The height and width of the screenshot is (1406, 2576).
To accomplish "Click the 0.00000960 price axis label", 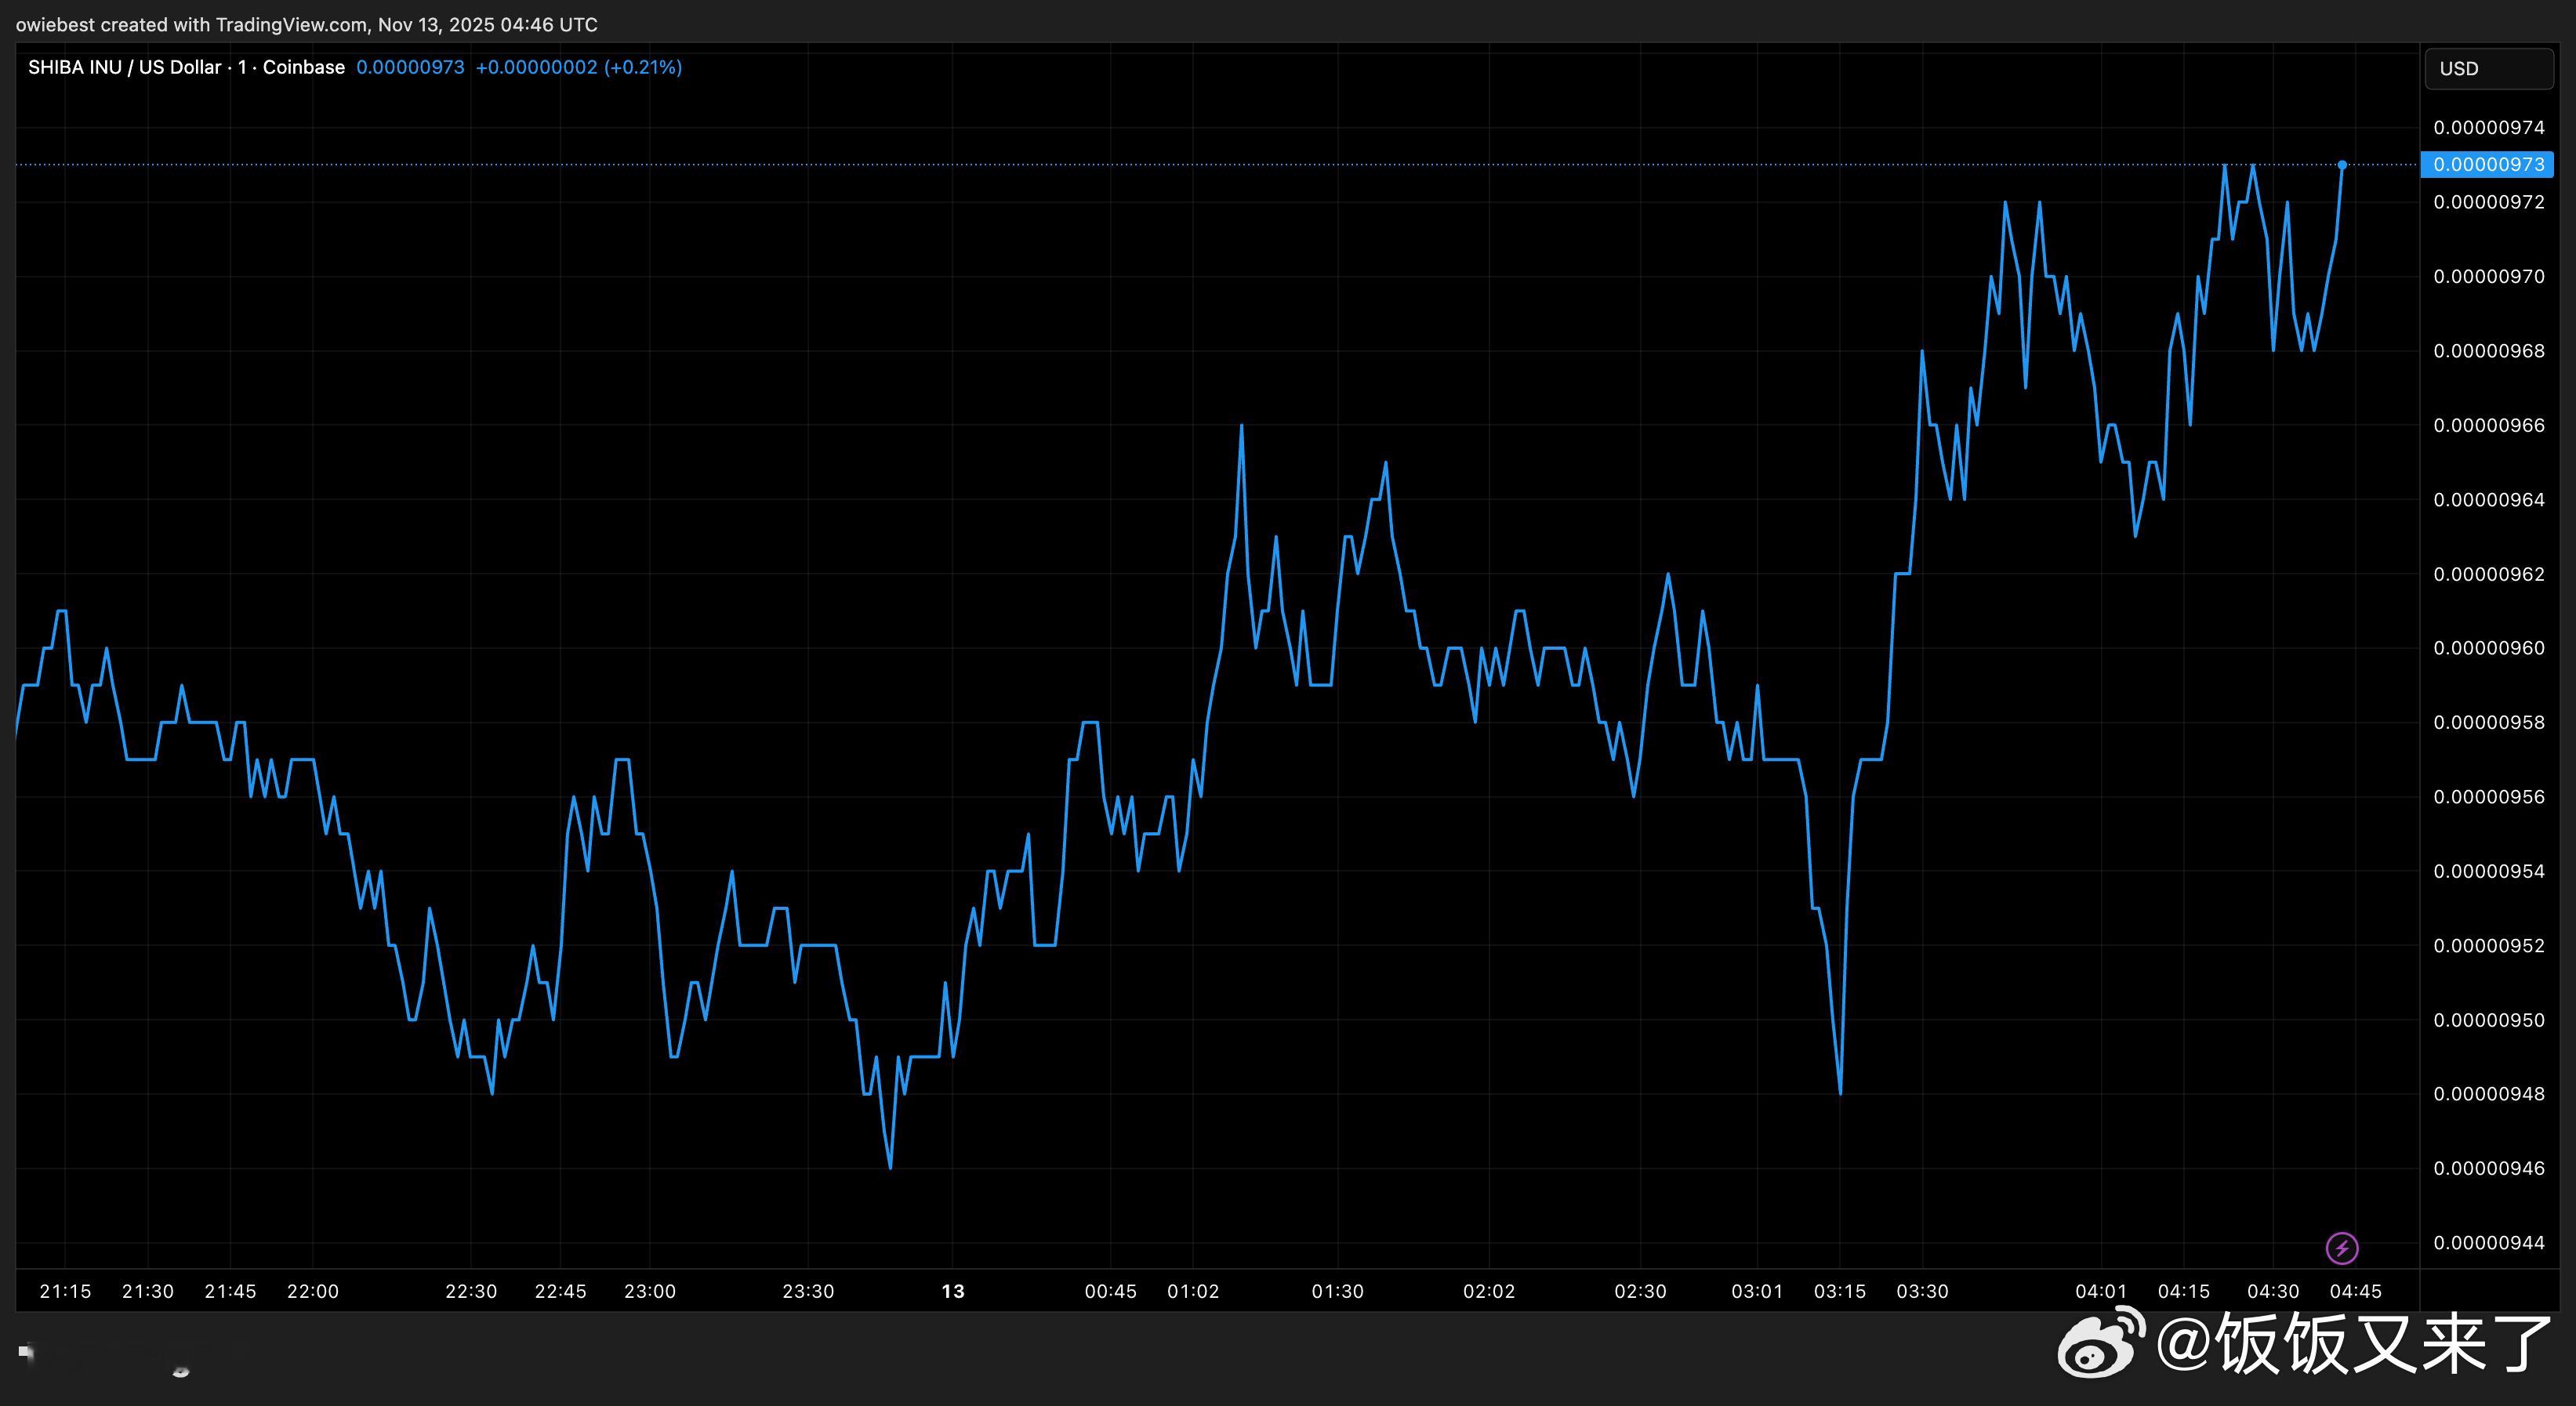I will 2488,648.
